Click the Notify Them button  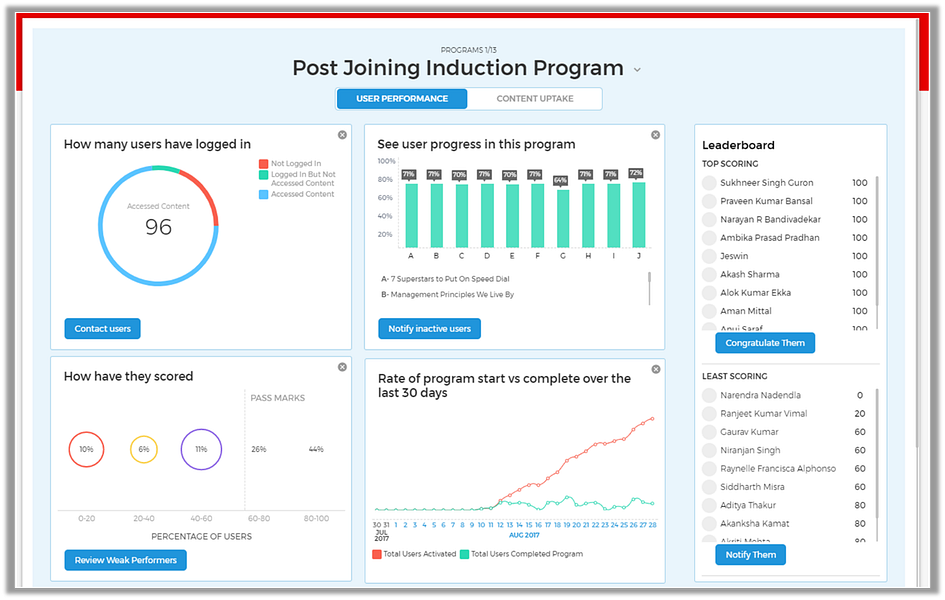pyautogui.click(x=750, y=555)
